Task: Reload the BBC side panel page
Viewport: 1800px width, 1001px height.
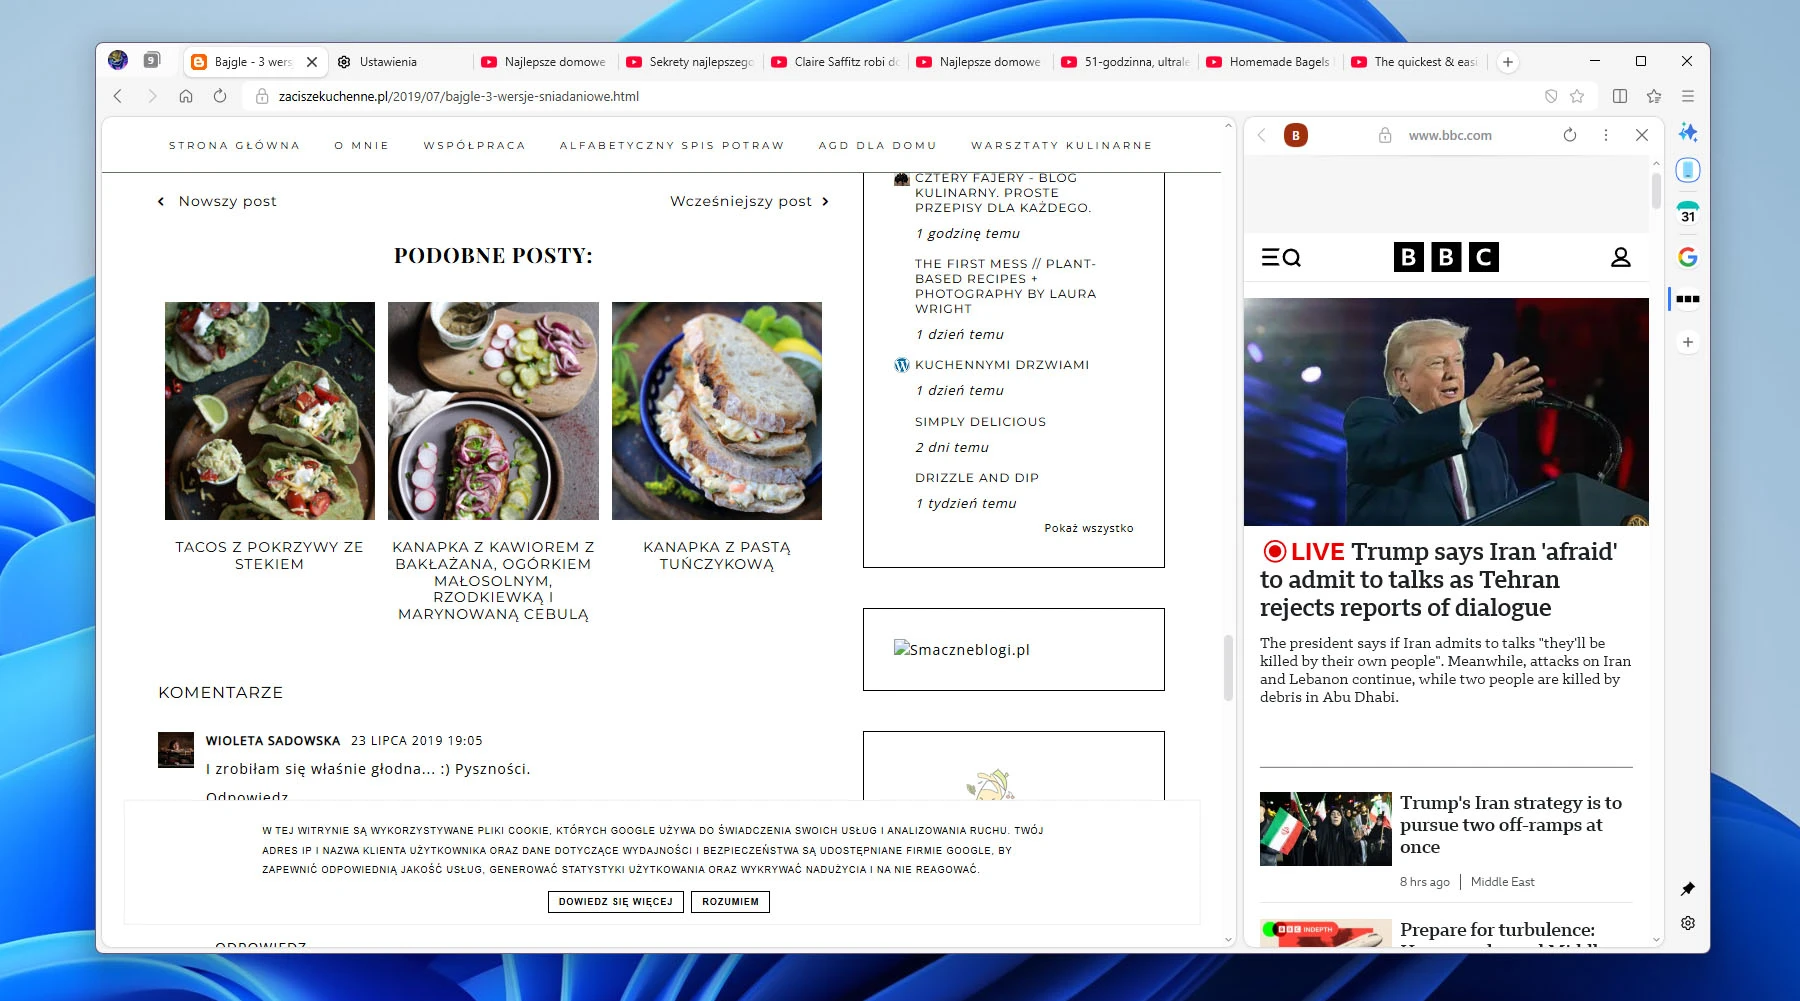Action: point(1570,135)
